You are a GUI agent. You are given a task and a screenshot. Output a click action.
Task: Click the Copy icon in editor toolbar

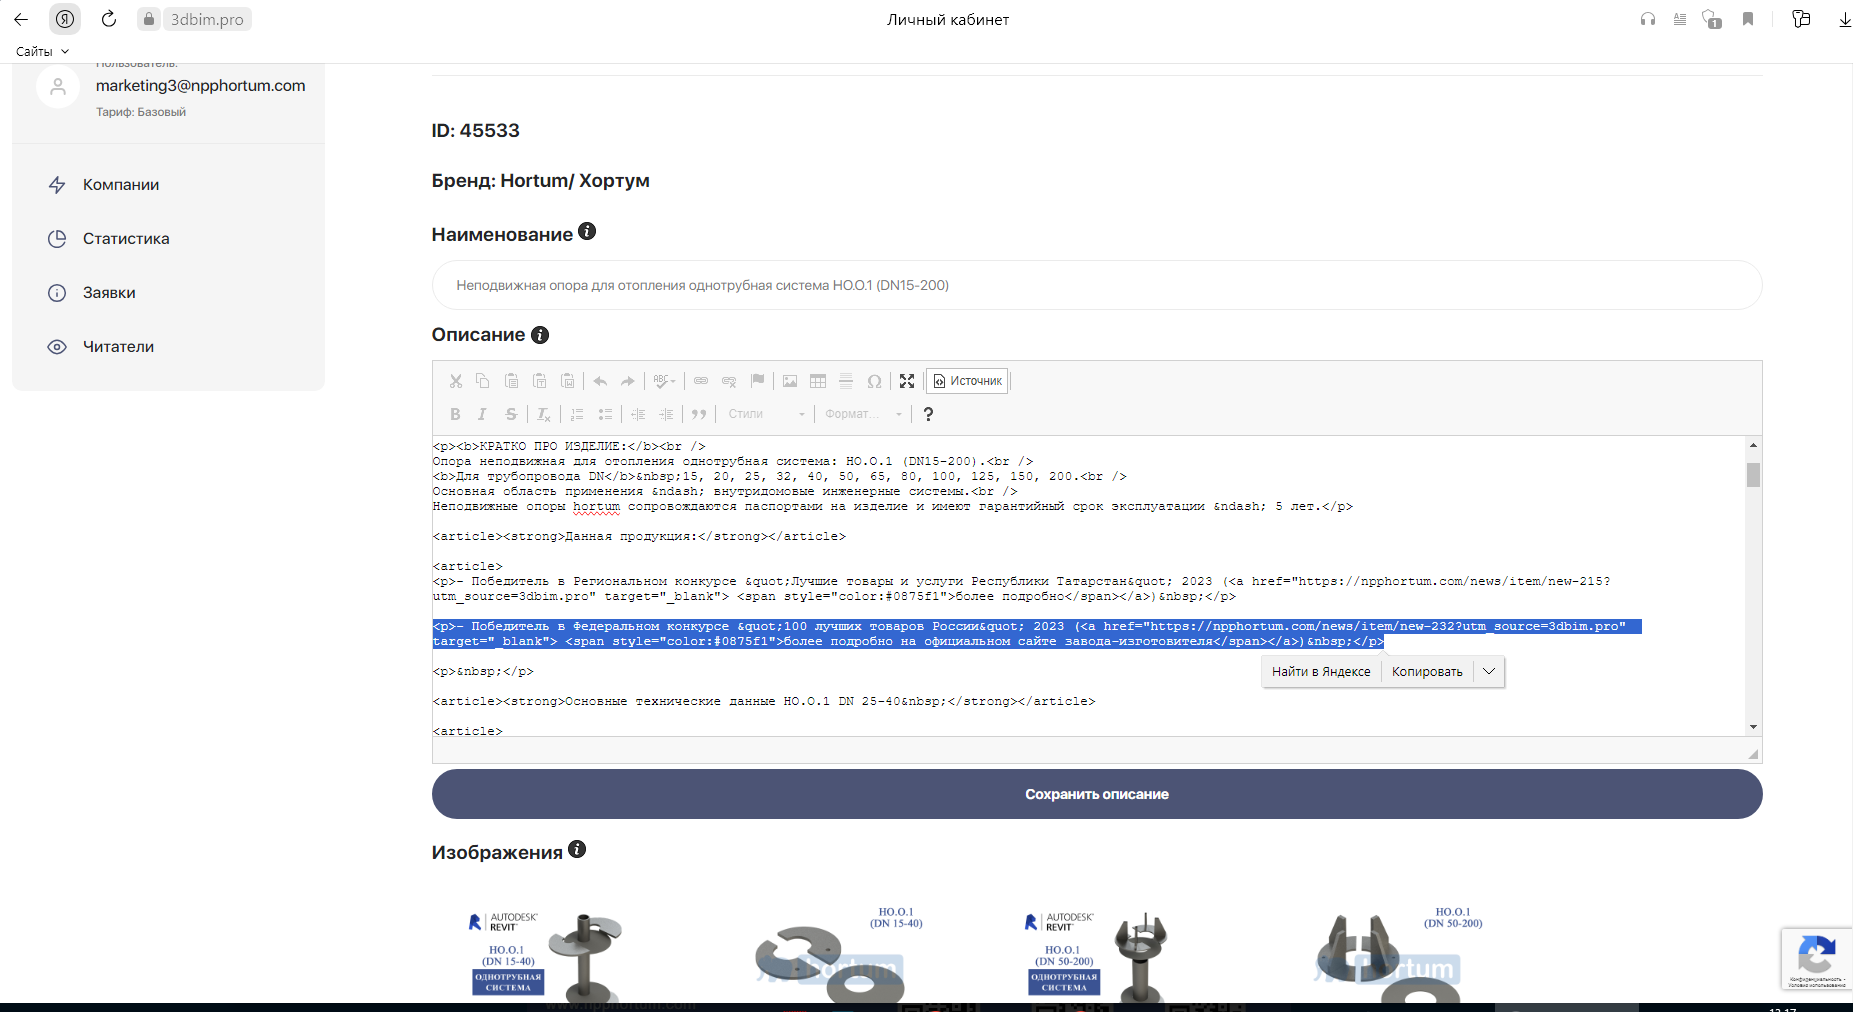[482, 381]
